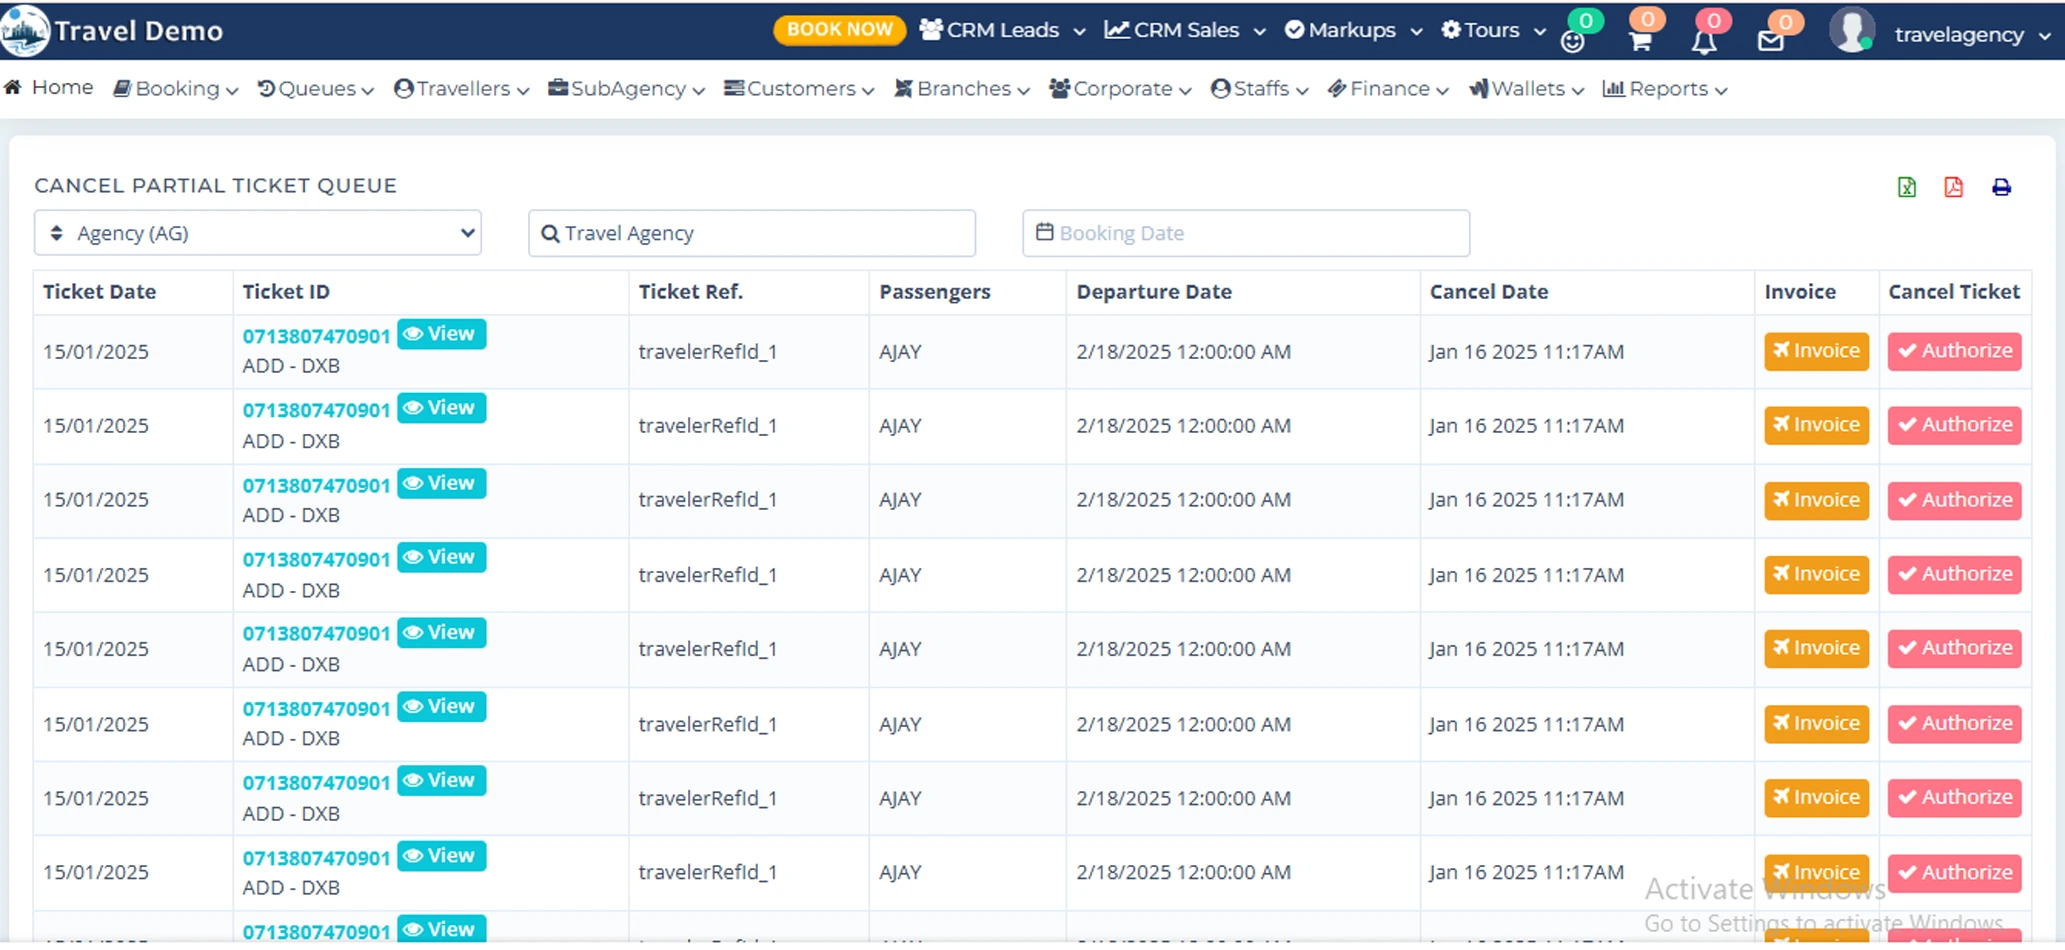Image resolution: width=2065 pixels, height=950 pixels.
Task: Click the BOOK NOW button
Action: click(x=839, y=30)
